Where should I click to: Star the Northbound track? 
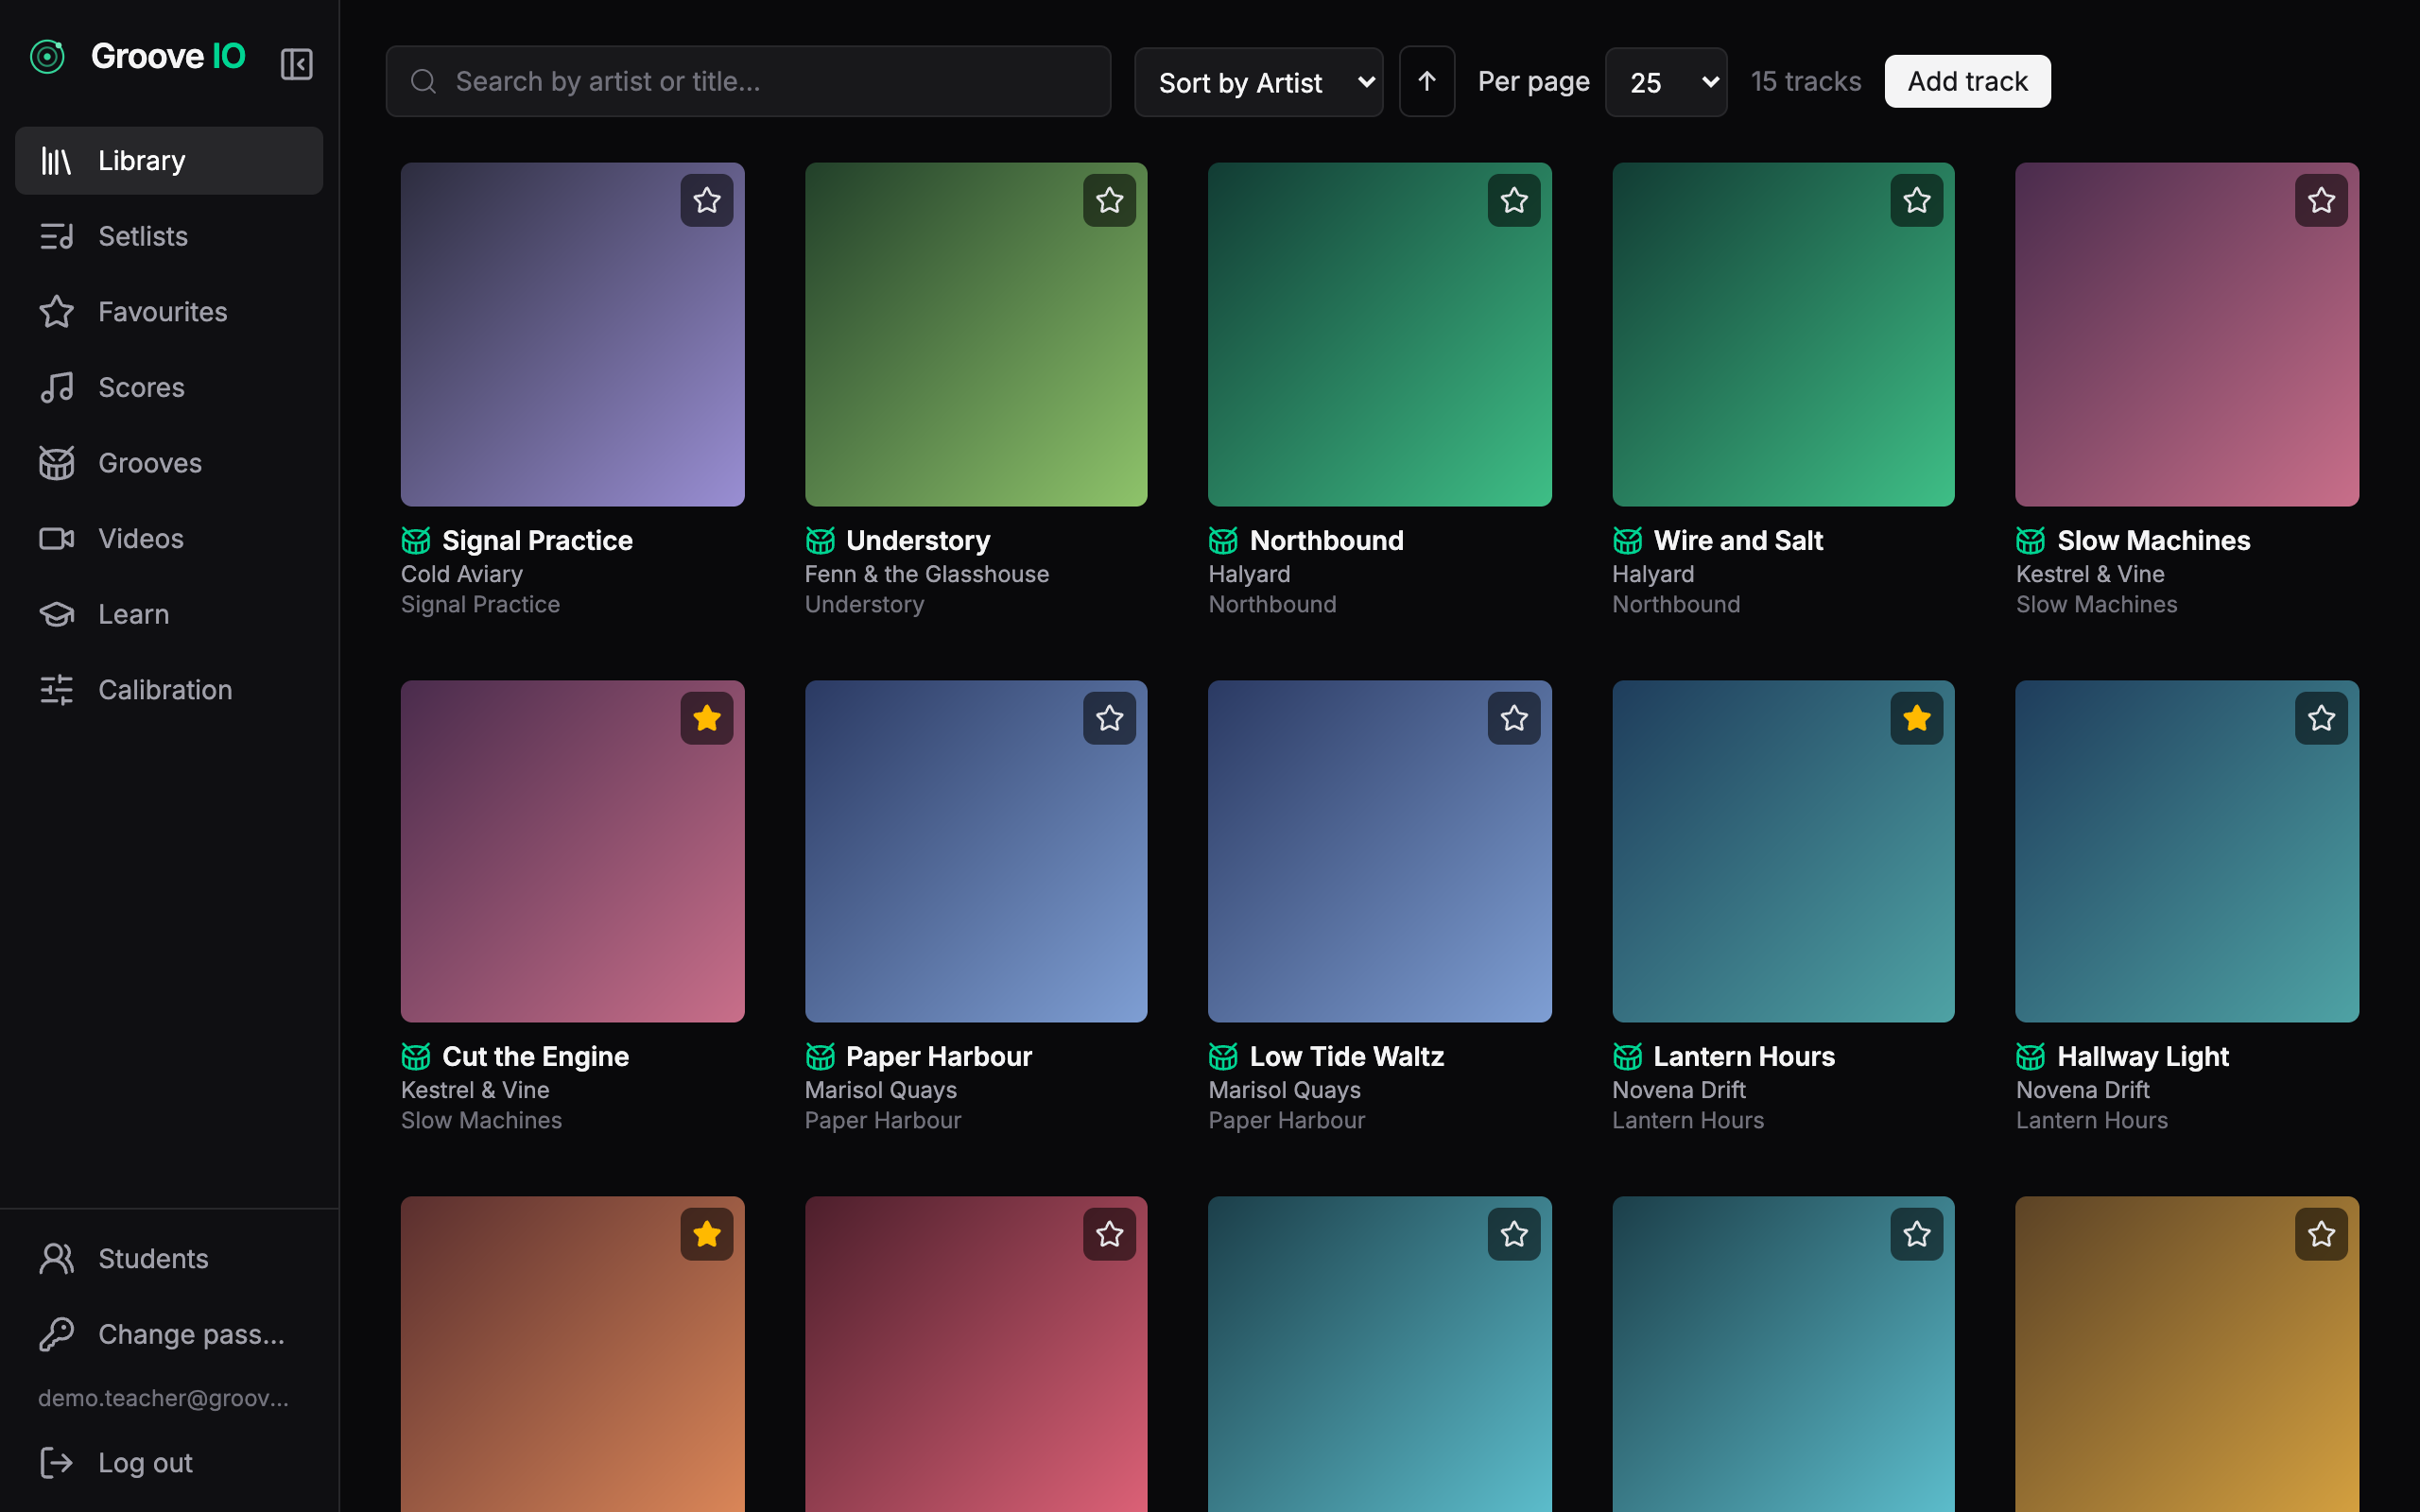1514,200
